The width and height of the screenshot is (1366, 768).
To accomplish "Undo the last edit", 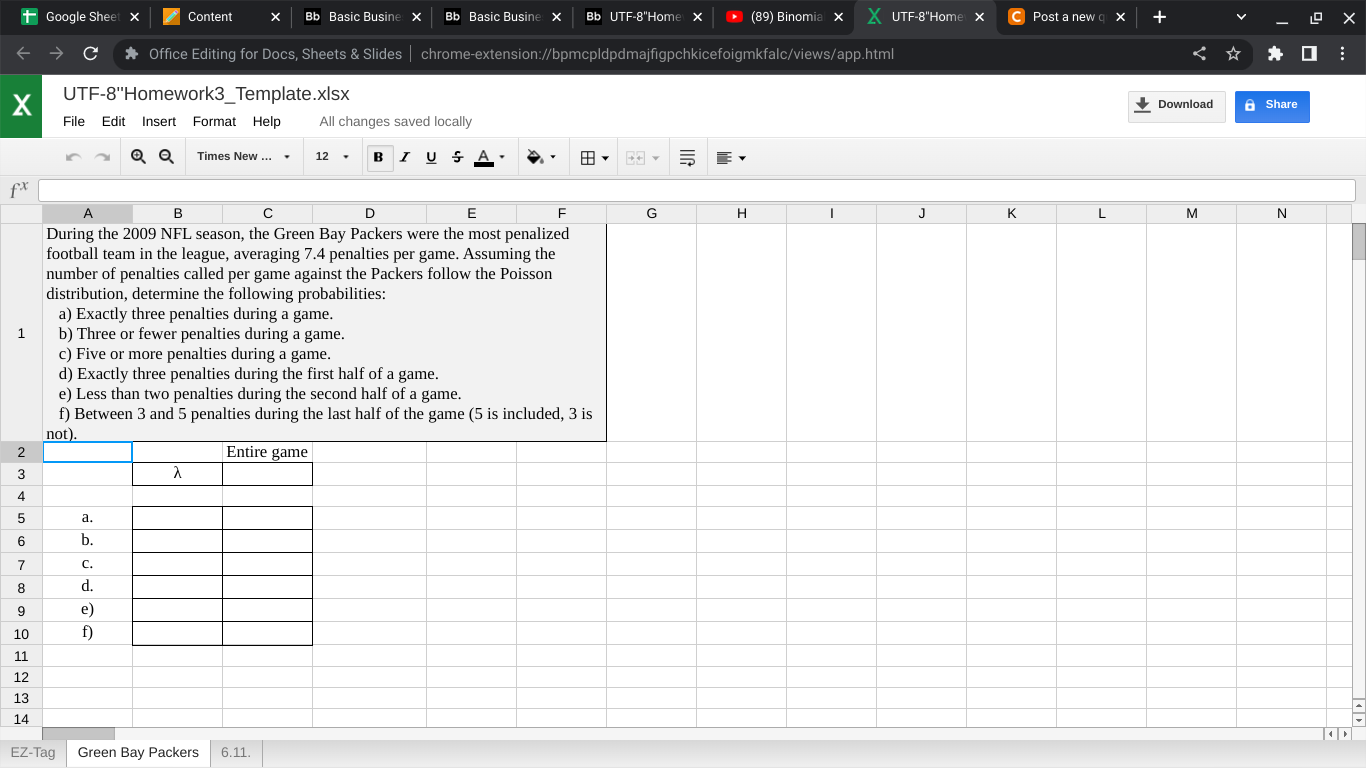I will tap(73, 157).
